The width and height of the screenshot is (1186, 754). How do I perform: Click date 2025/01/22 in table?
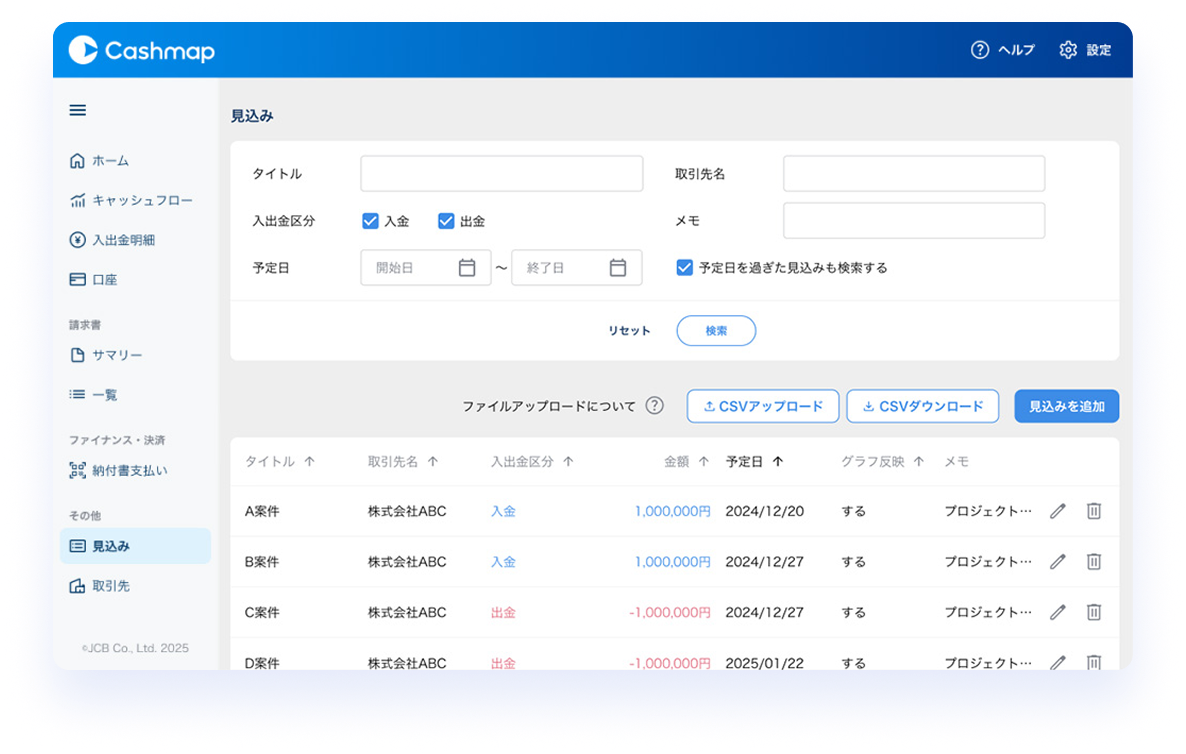click(x=765, y=663)
